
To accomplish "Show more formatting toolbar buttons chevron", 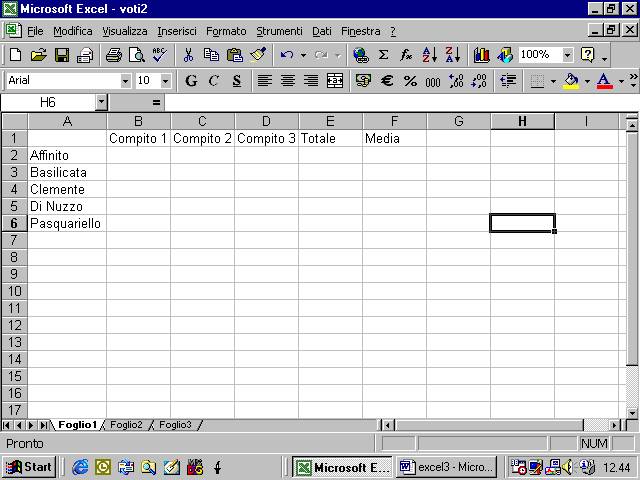I will point(633,80).
